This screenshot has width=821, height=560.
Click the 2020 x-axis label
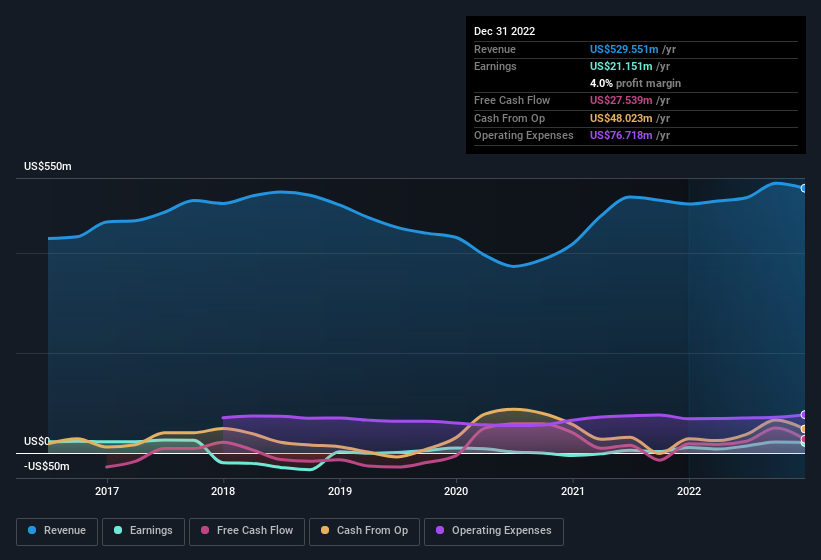coord(456,491)
